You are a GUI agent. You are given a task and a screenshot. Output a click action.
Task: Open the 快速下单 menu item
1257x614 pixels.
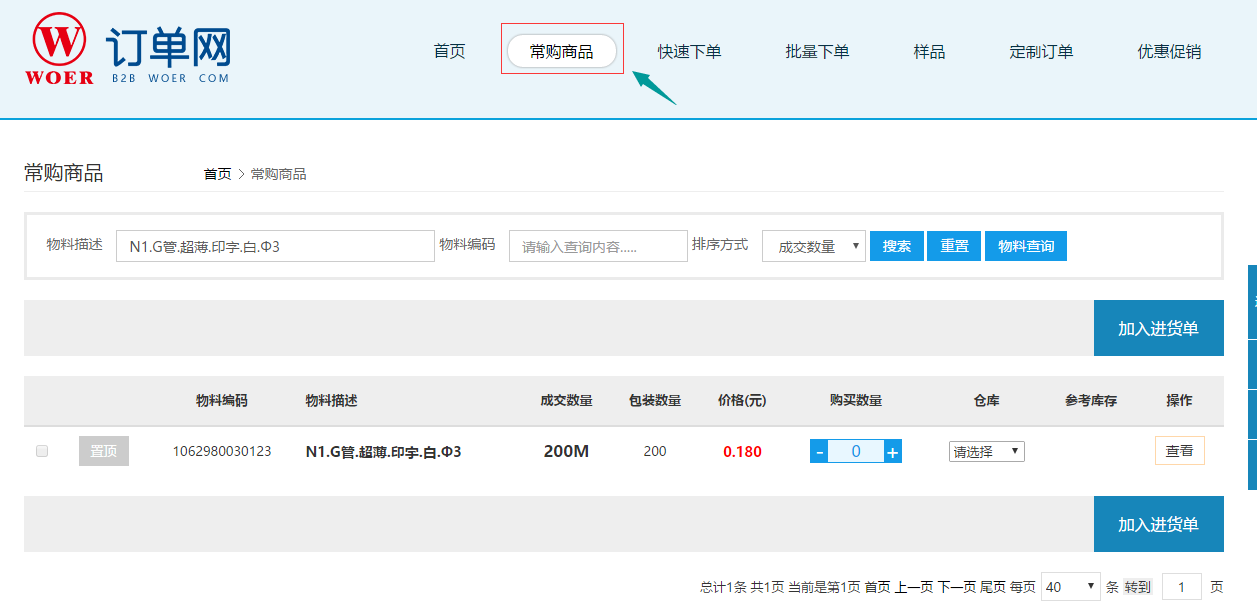click(690, 50)
